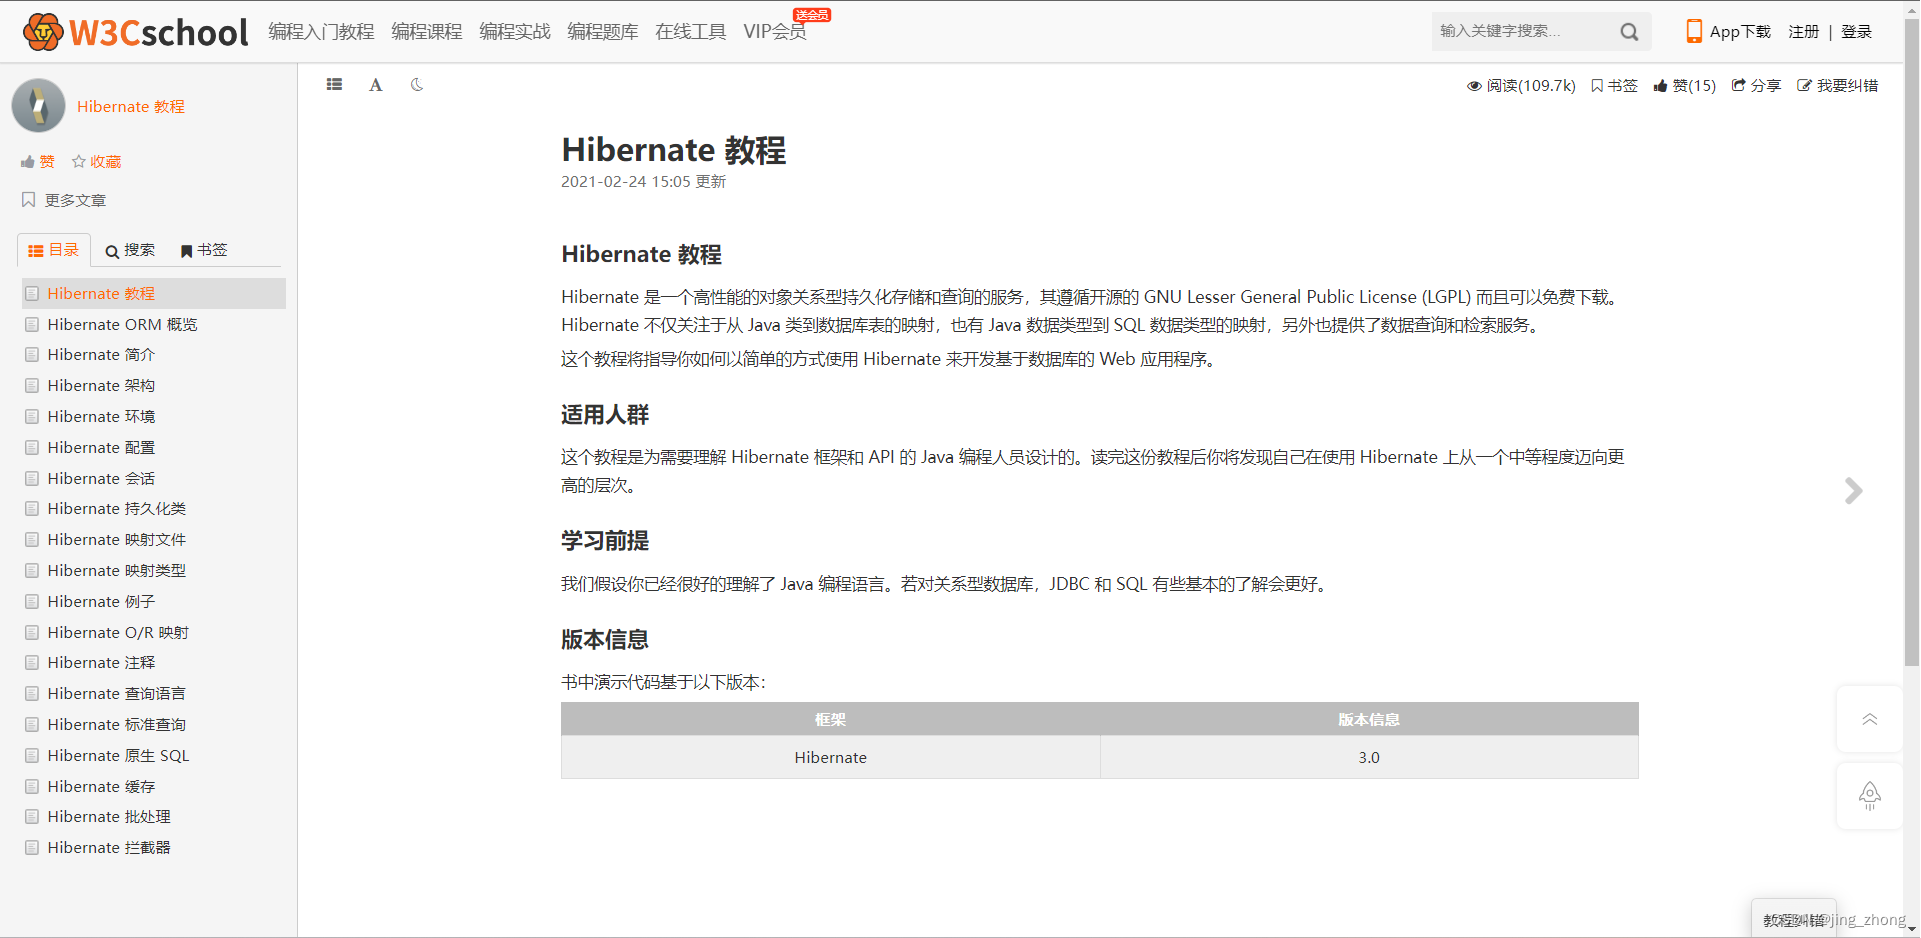Screen dimensions: 1921x938
Task: Go to next page chevron arrow
Action: 1853,491
